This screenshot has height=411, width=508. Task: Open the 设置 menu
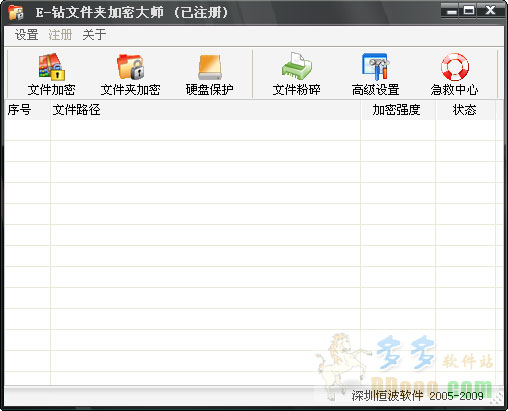(x=26, y=35)
